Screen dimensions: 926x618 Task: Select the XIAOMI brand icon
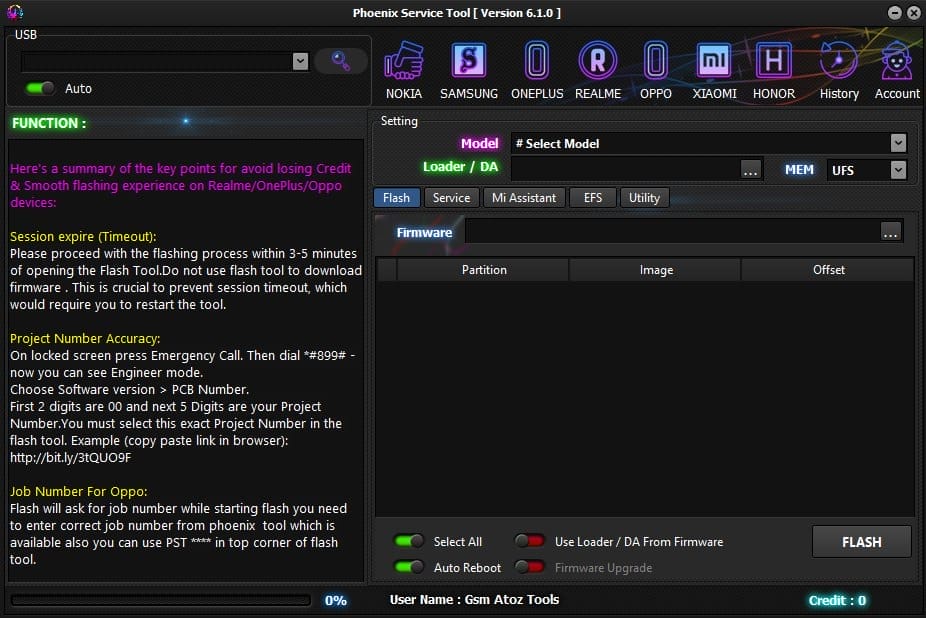pos(713,65)
